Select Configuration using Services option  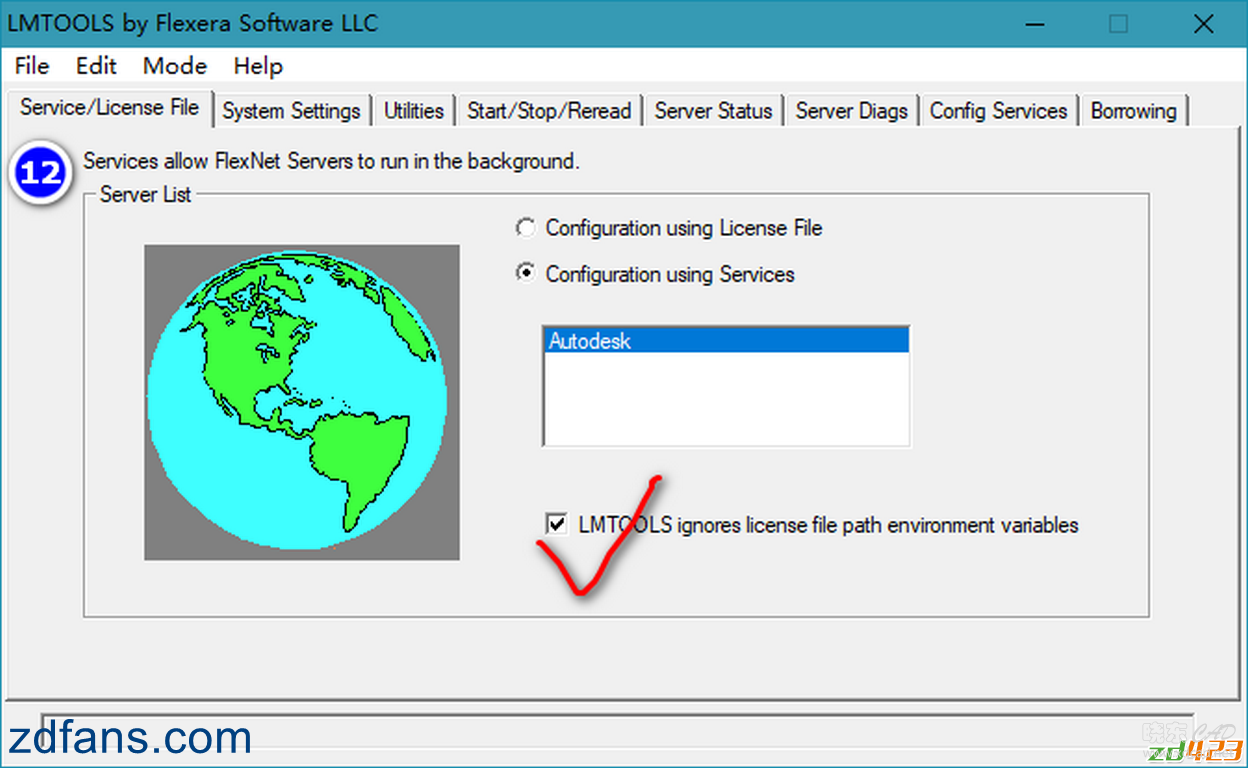click(x=526, y=274)
